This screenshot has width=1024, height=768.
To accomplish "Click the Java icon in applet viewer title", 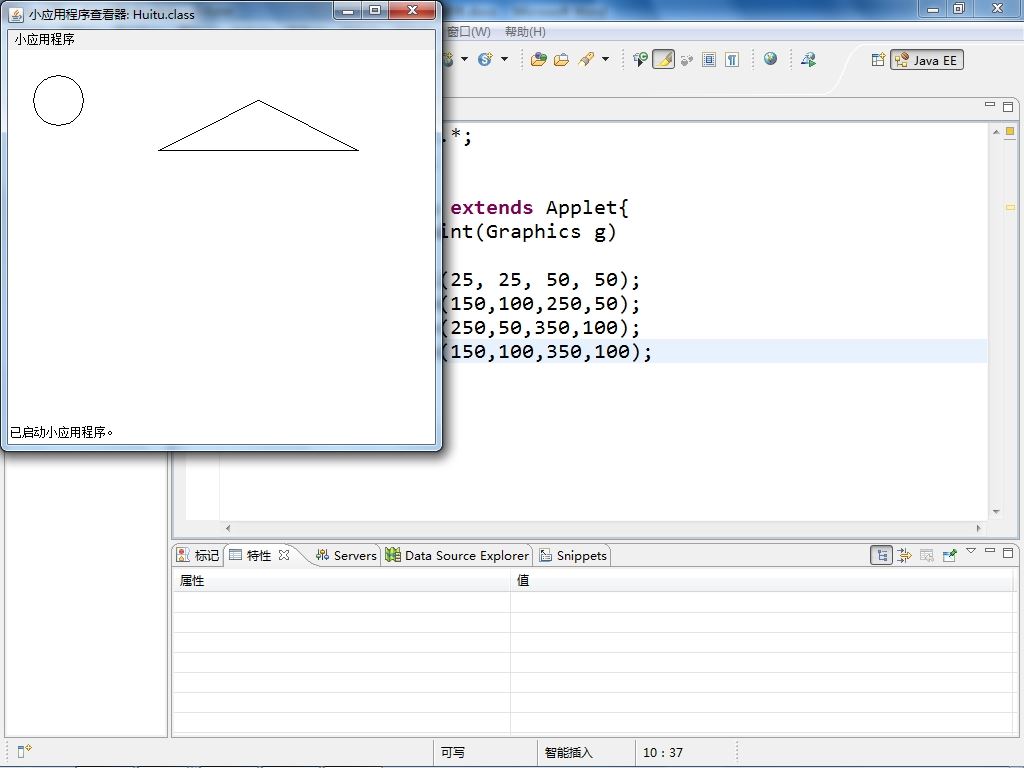I will (x=16, y=14).
